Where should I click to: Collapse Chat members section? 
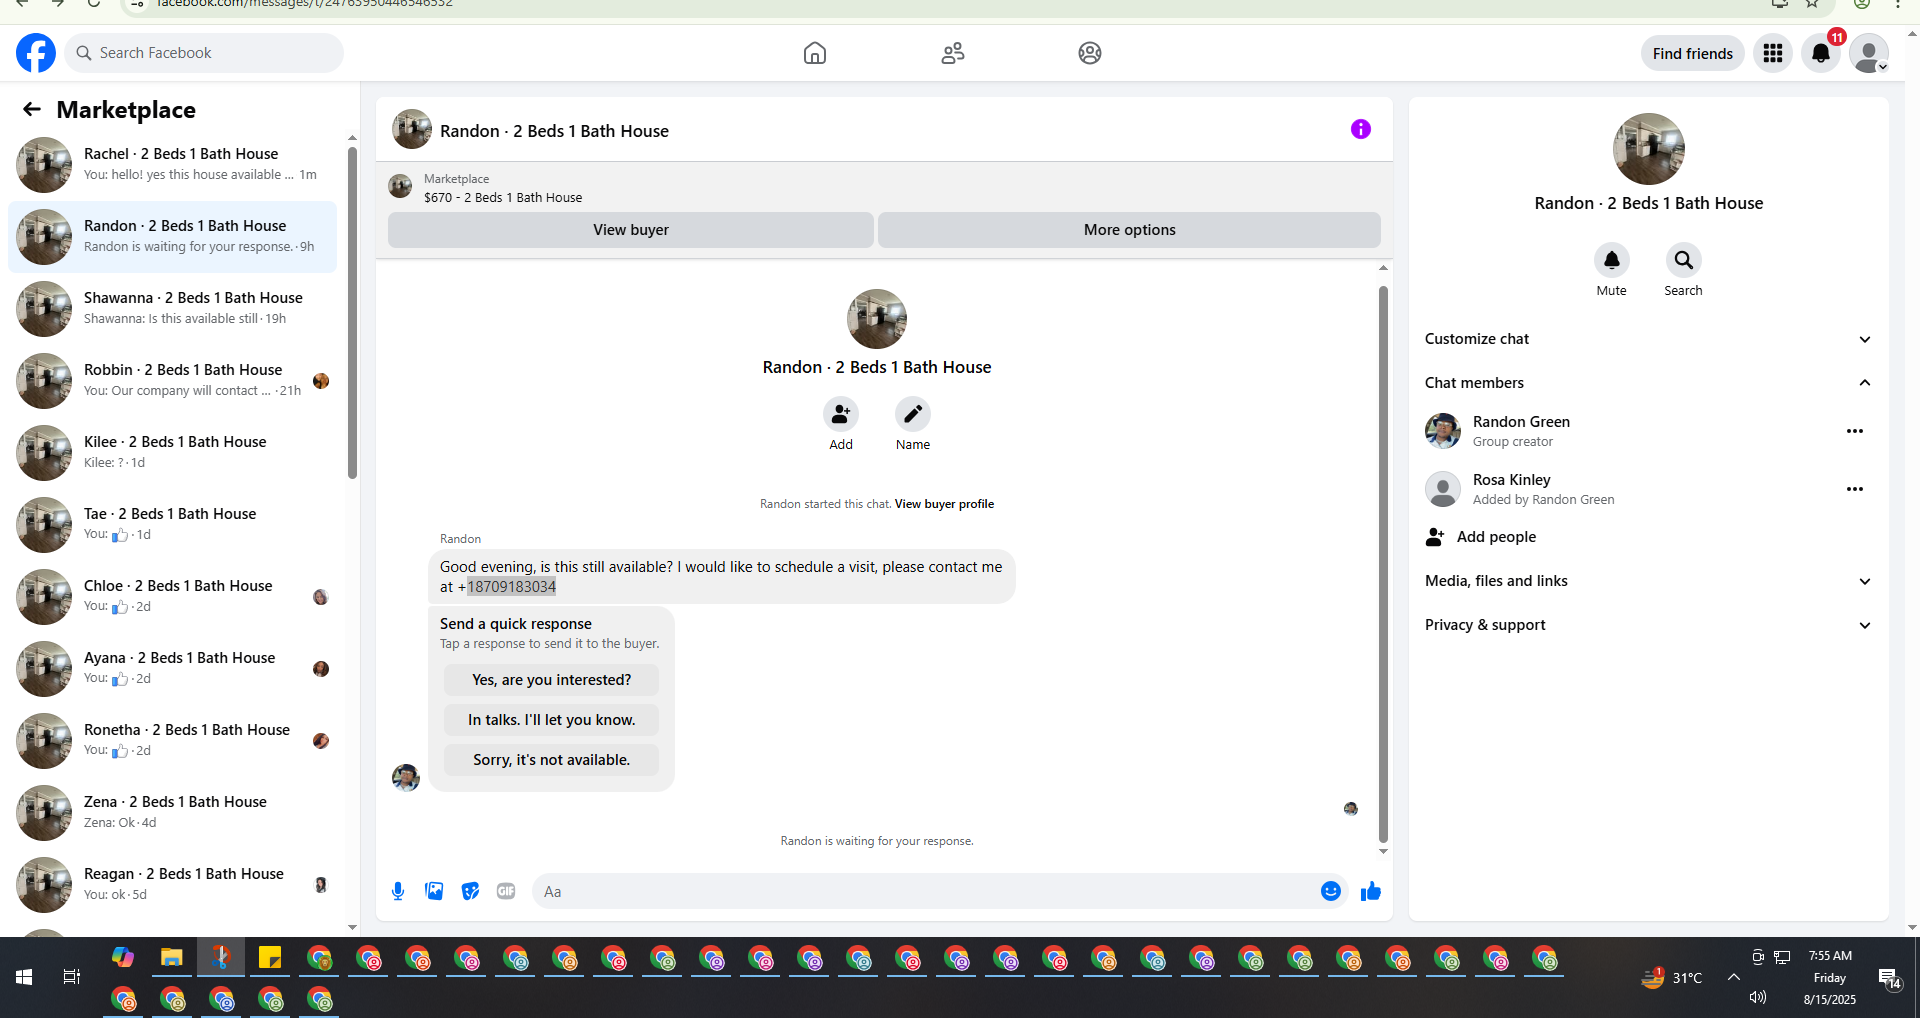tap(1649, 383)
